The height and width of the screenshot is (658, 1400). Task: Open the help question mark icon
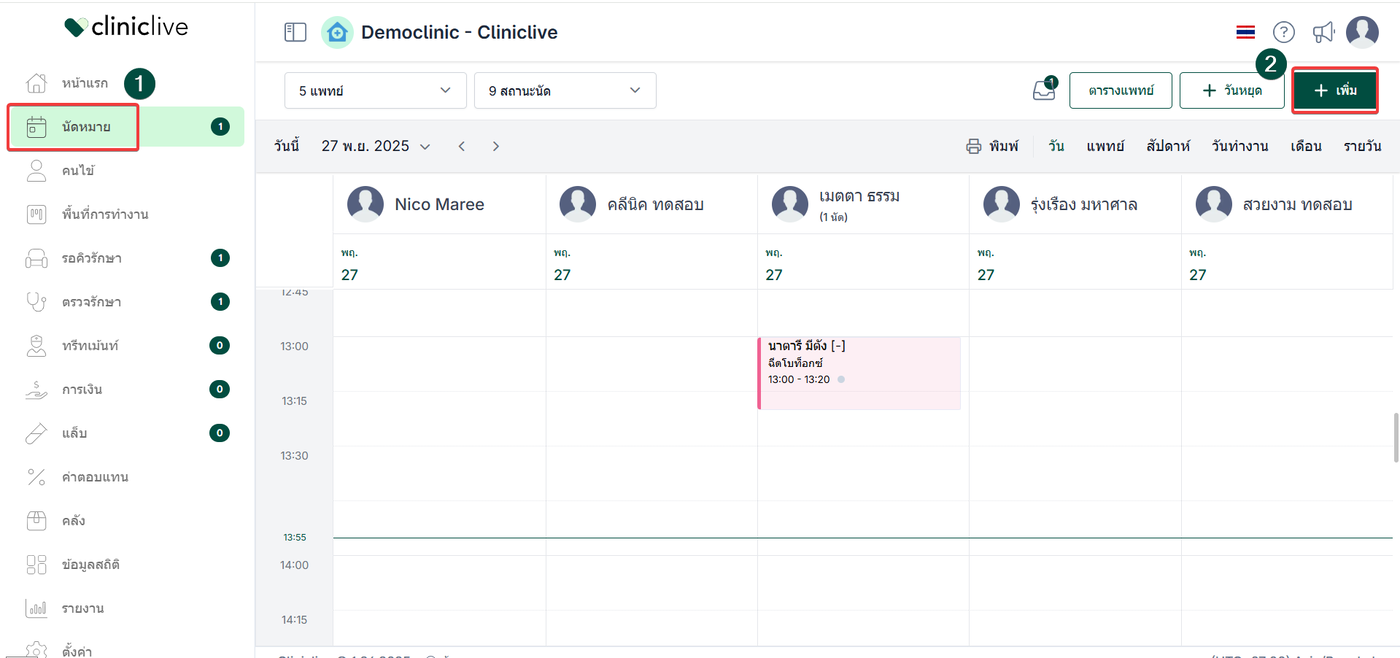tap(1283, 32)
